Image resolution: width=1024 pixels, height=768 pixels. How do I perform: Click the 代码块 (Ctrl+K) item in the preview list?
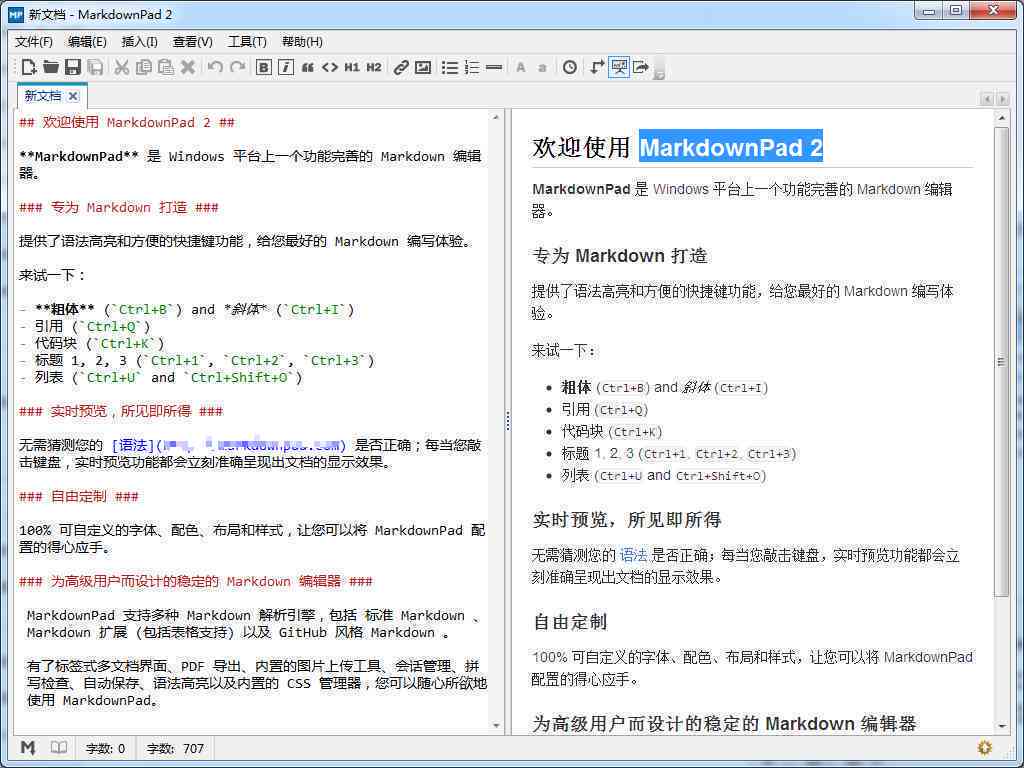[612, 432]
